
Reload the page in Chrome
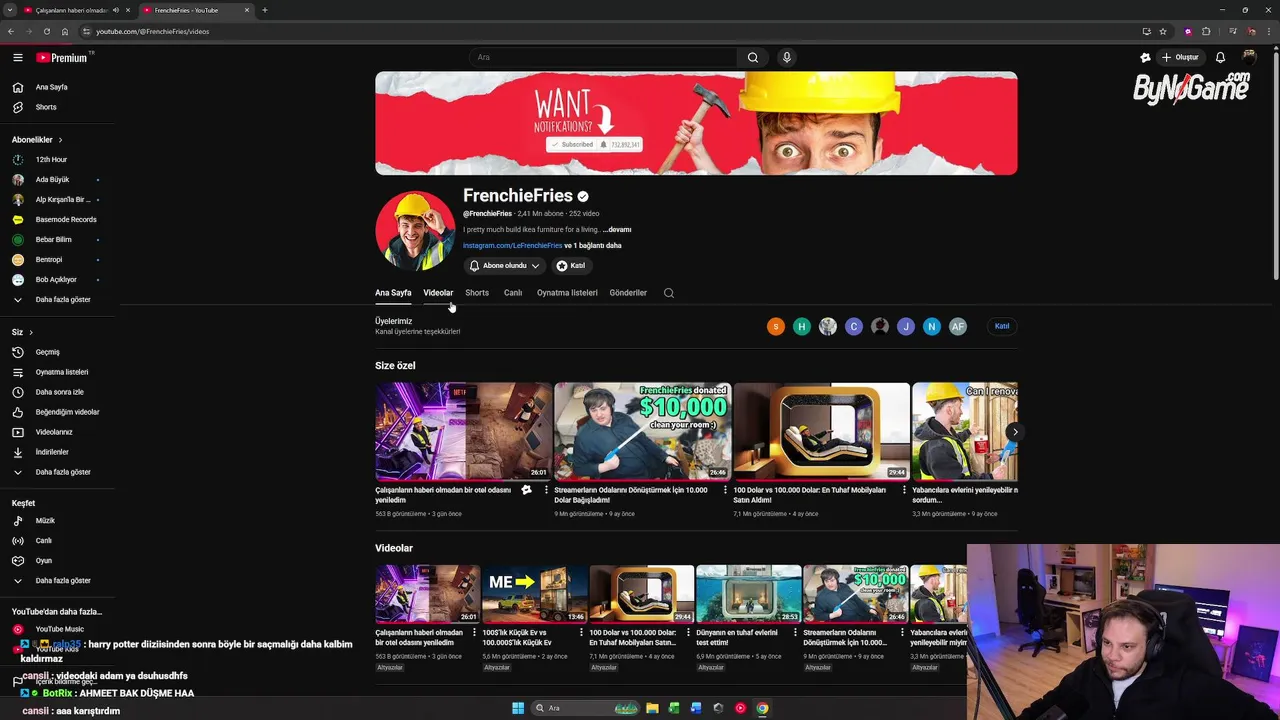(x=46, y=31)
